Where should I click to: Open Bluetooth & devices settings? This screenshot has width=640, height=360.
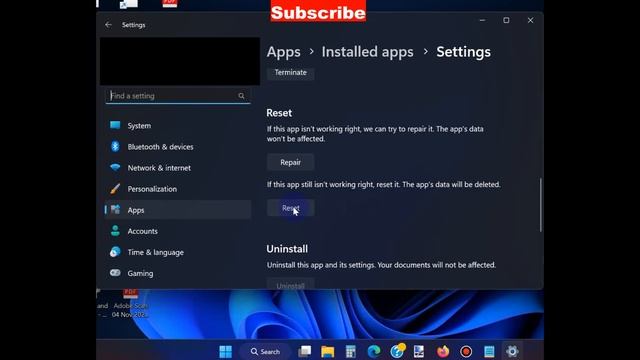tap(178, 147)
